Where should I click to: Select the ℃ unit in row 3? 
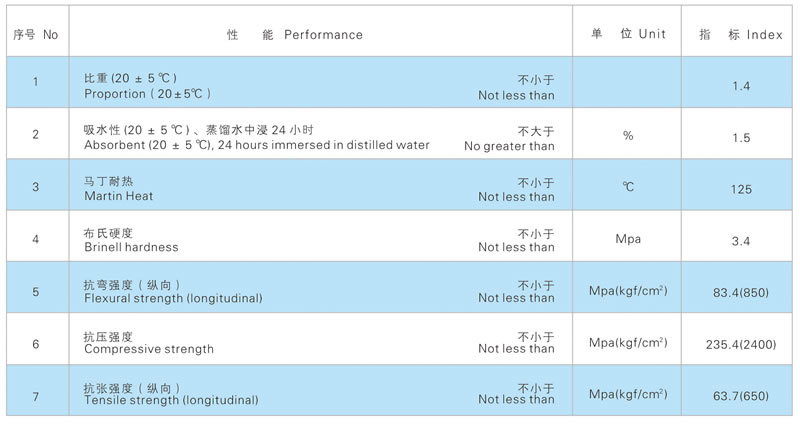[628, 187]
